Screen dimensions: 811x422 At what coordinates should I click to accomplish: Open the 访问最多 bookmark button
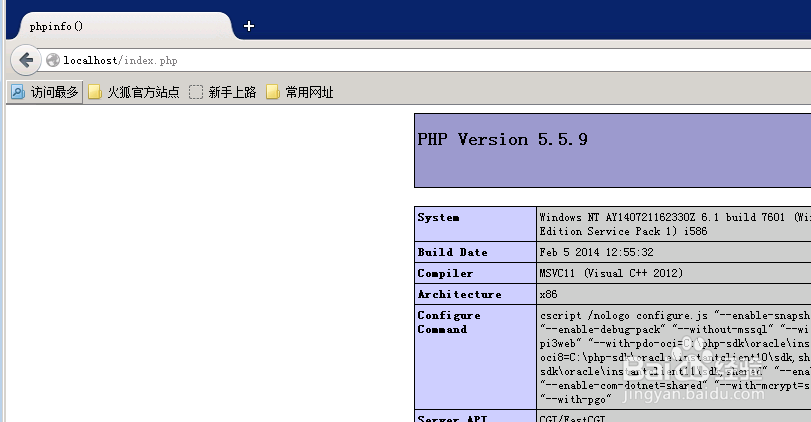(45, 92)
